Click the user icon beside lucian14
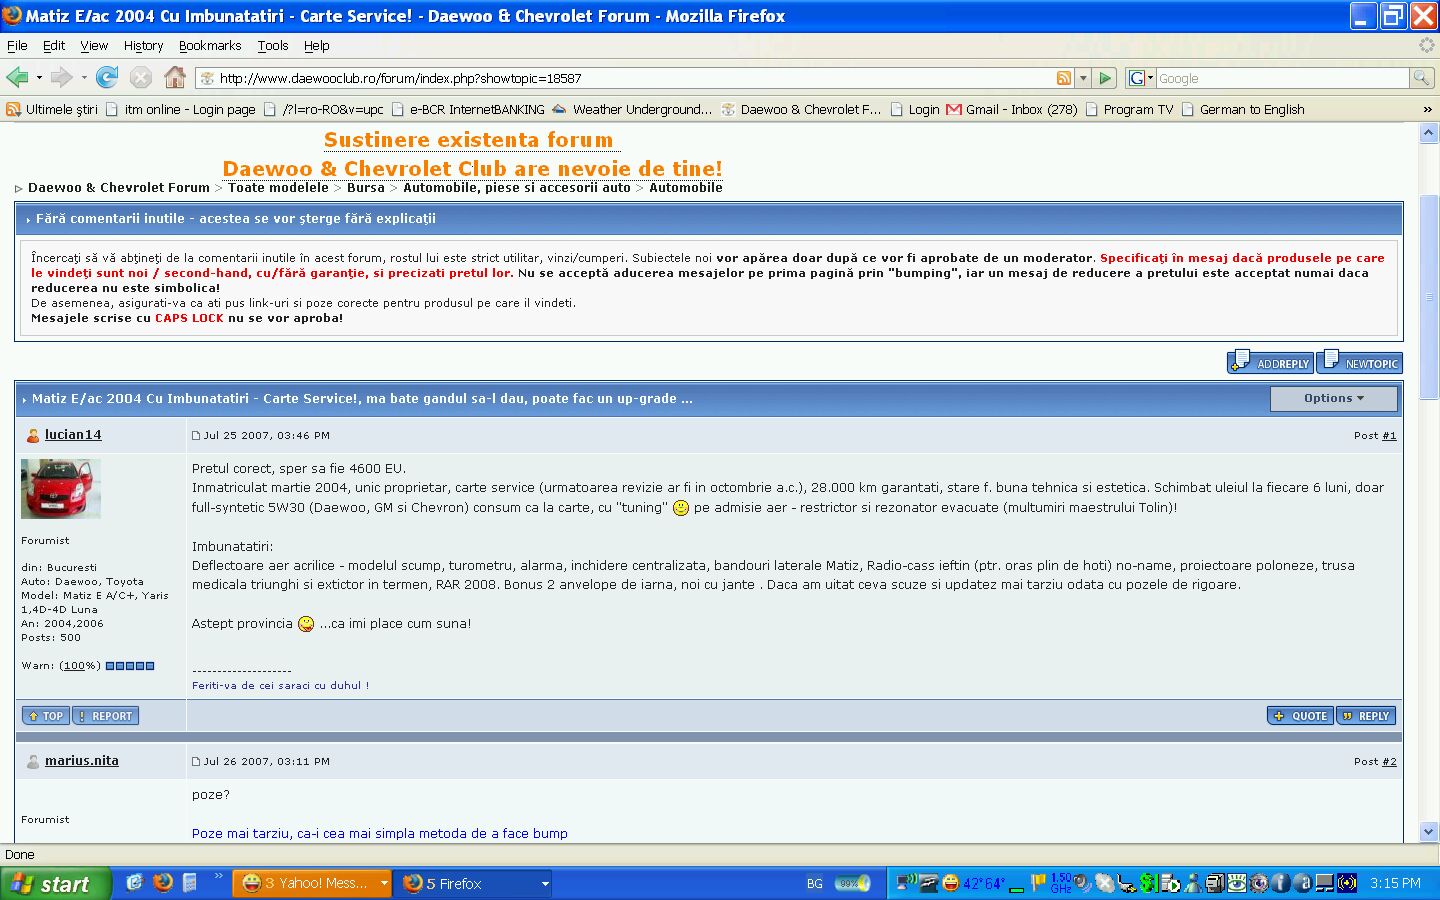 point(33,435)
